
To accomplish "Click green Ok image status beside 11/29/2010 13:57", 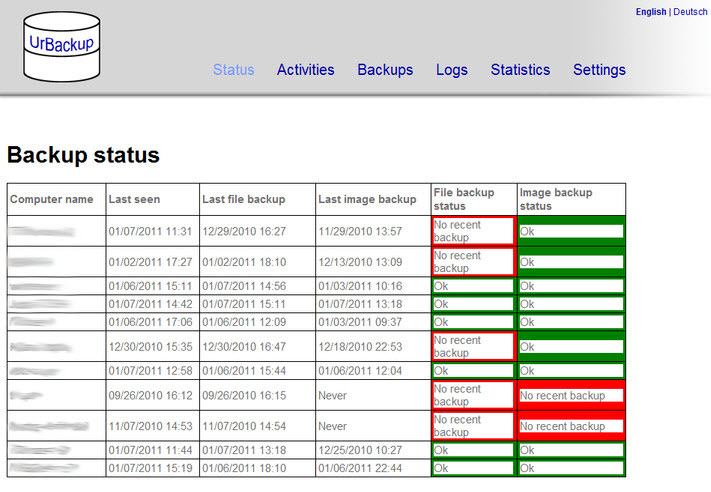I will pyautogui.click(x=571, y=231).
